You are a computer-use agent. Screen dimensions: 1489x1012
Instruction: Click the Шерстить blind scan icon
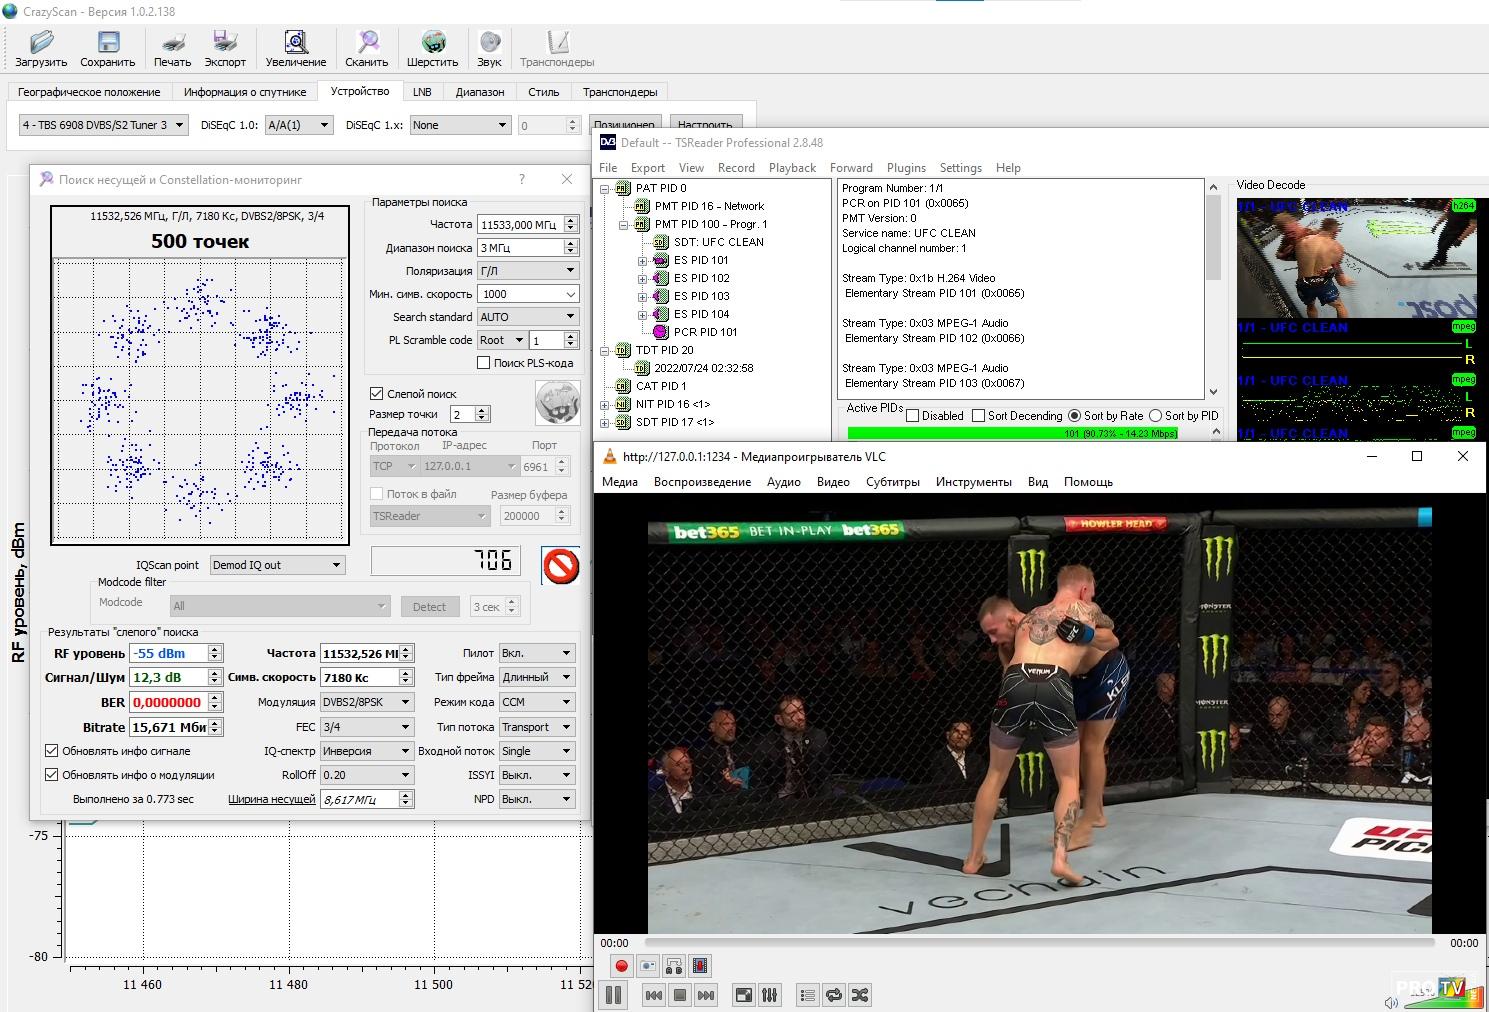tap(432, 47)
